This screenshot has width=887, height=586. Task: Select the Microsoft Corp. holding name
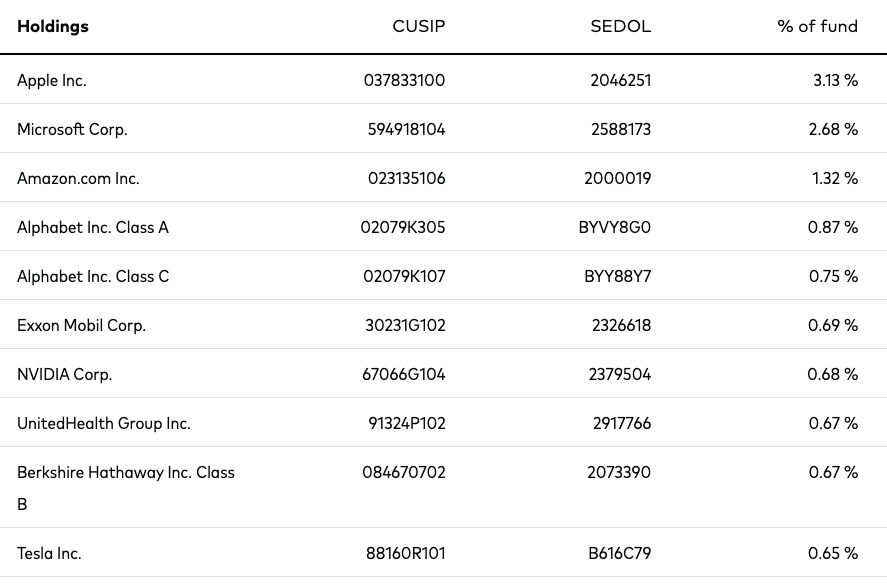(x=72, y=130)
